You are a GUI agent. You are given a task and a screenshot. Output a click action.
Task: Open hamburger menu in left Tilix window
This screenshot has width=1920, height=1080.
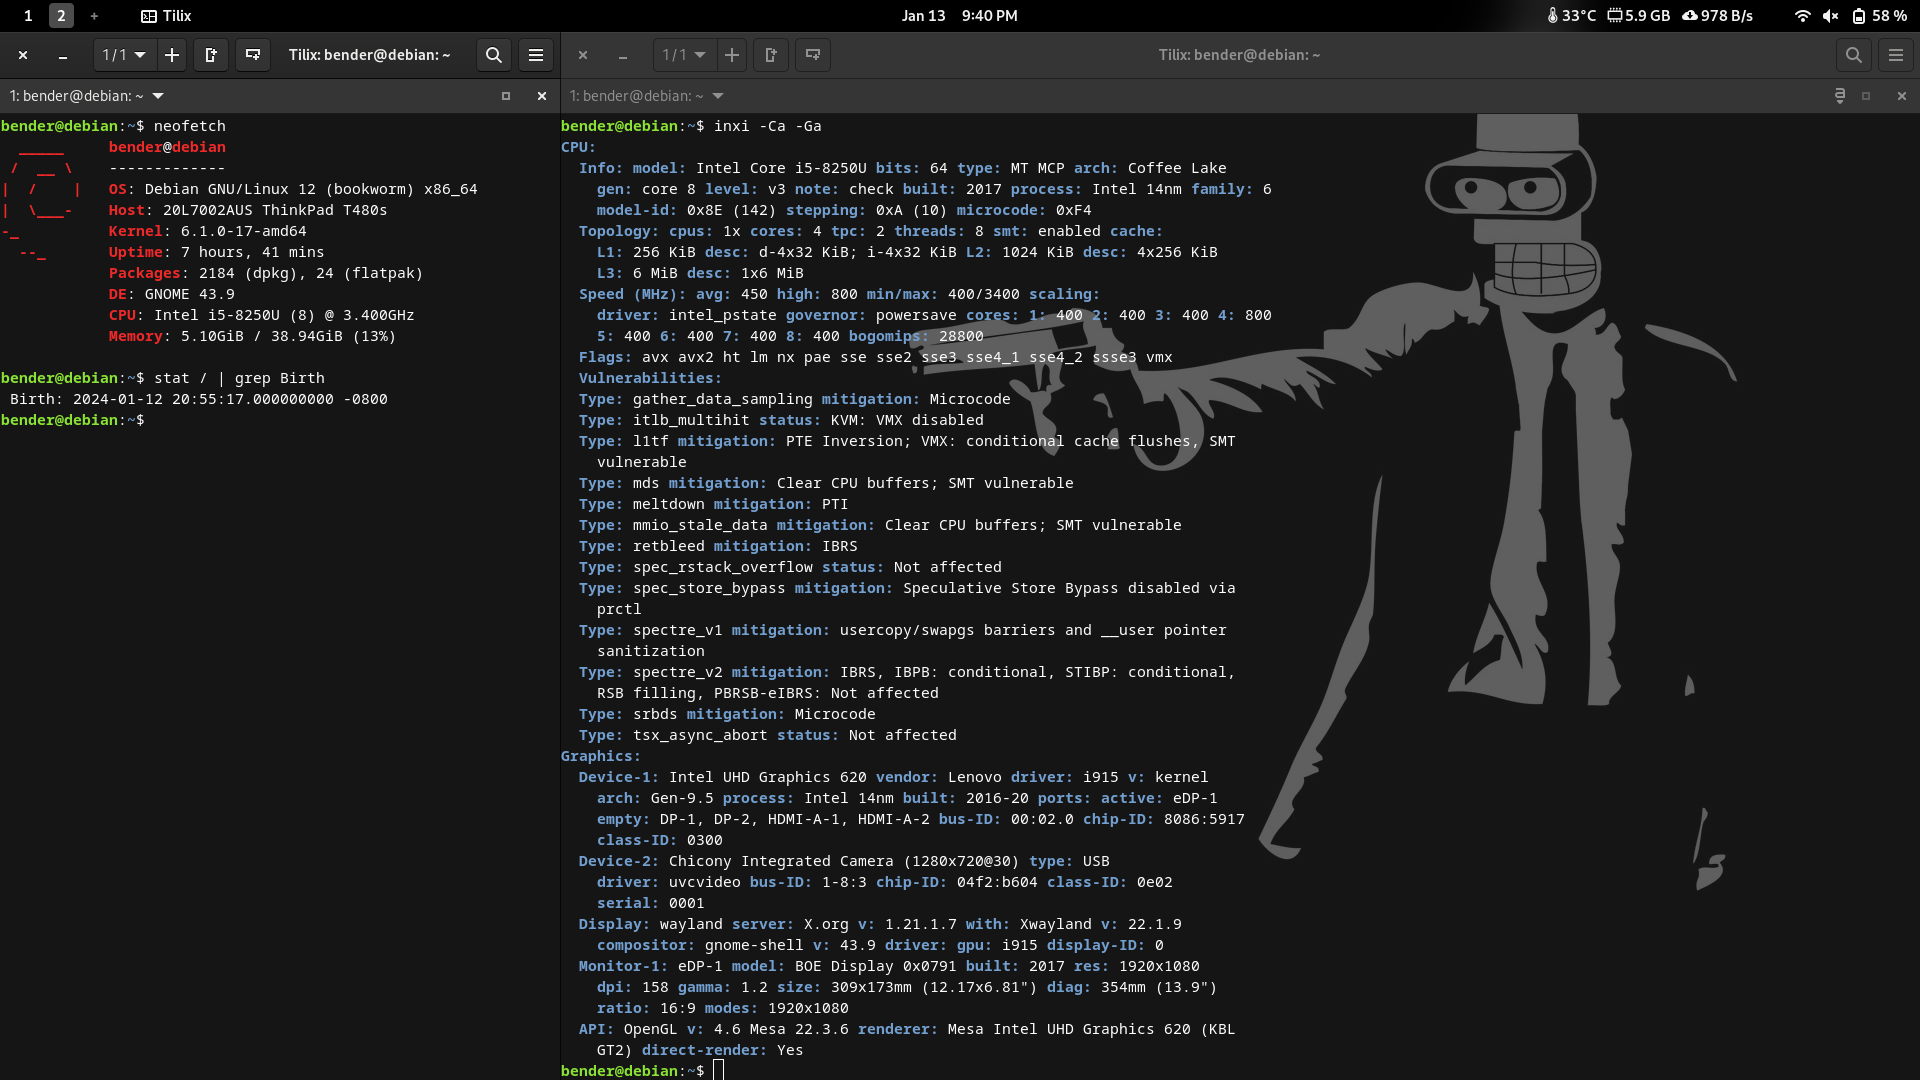[536, 55]
